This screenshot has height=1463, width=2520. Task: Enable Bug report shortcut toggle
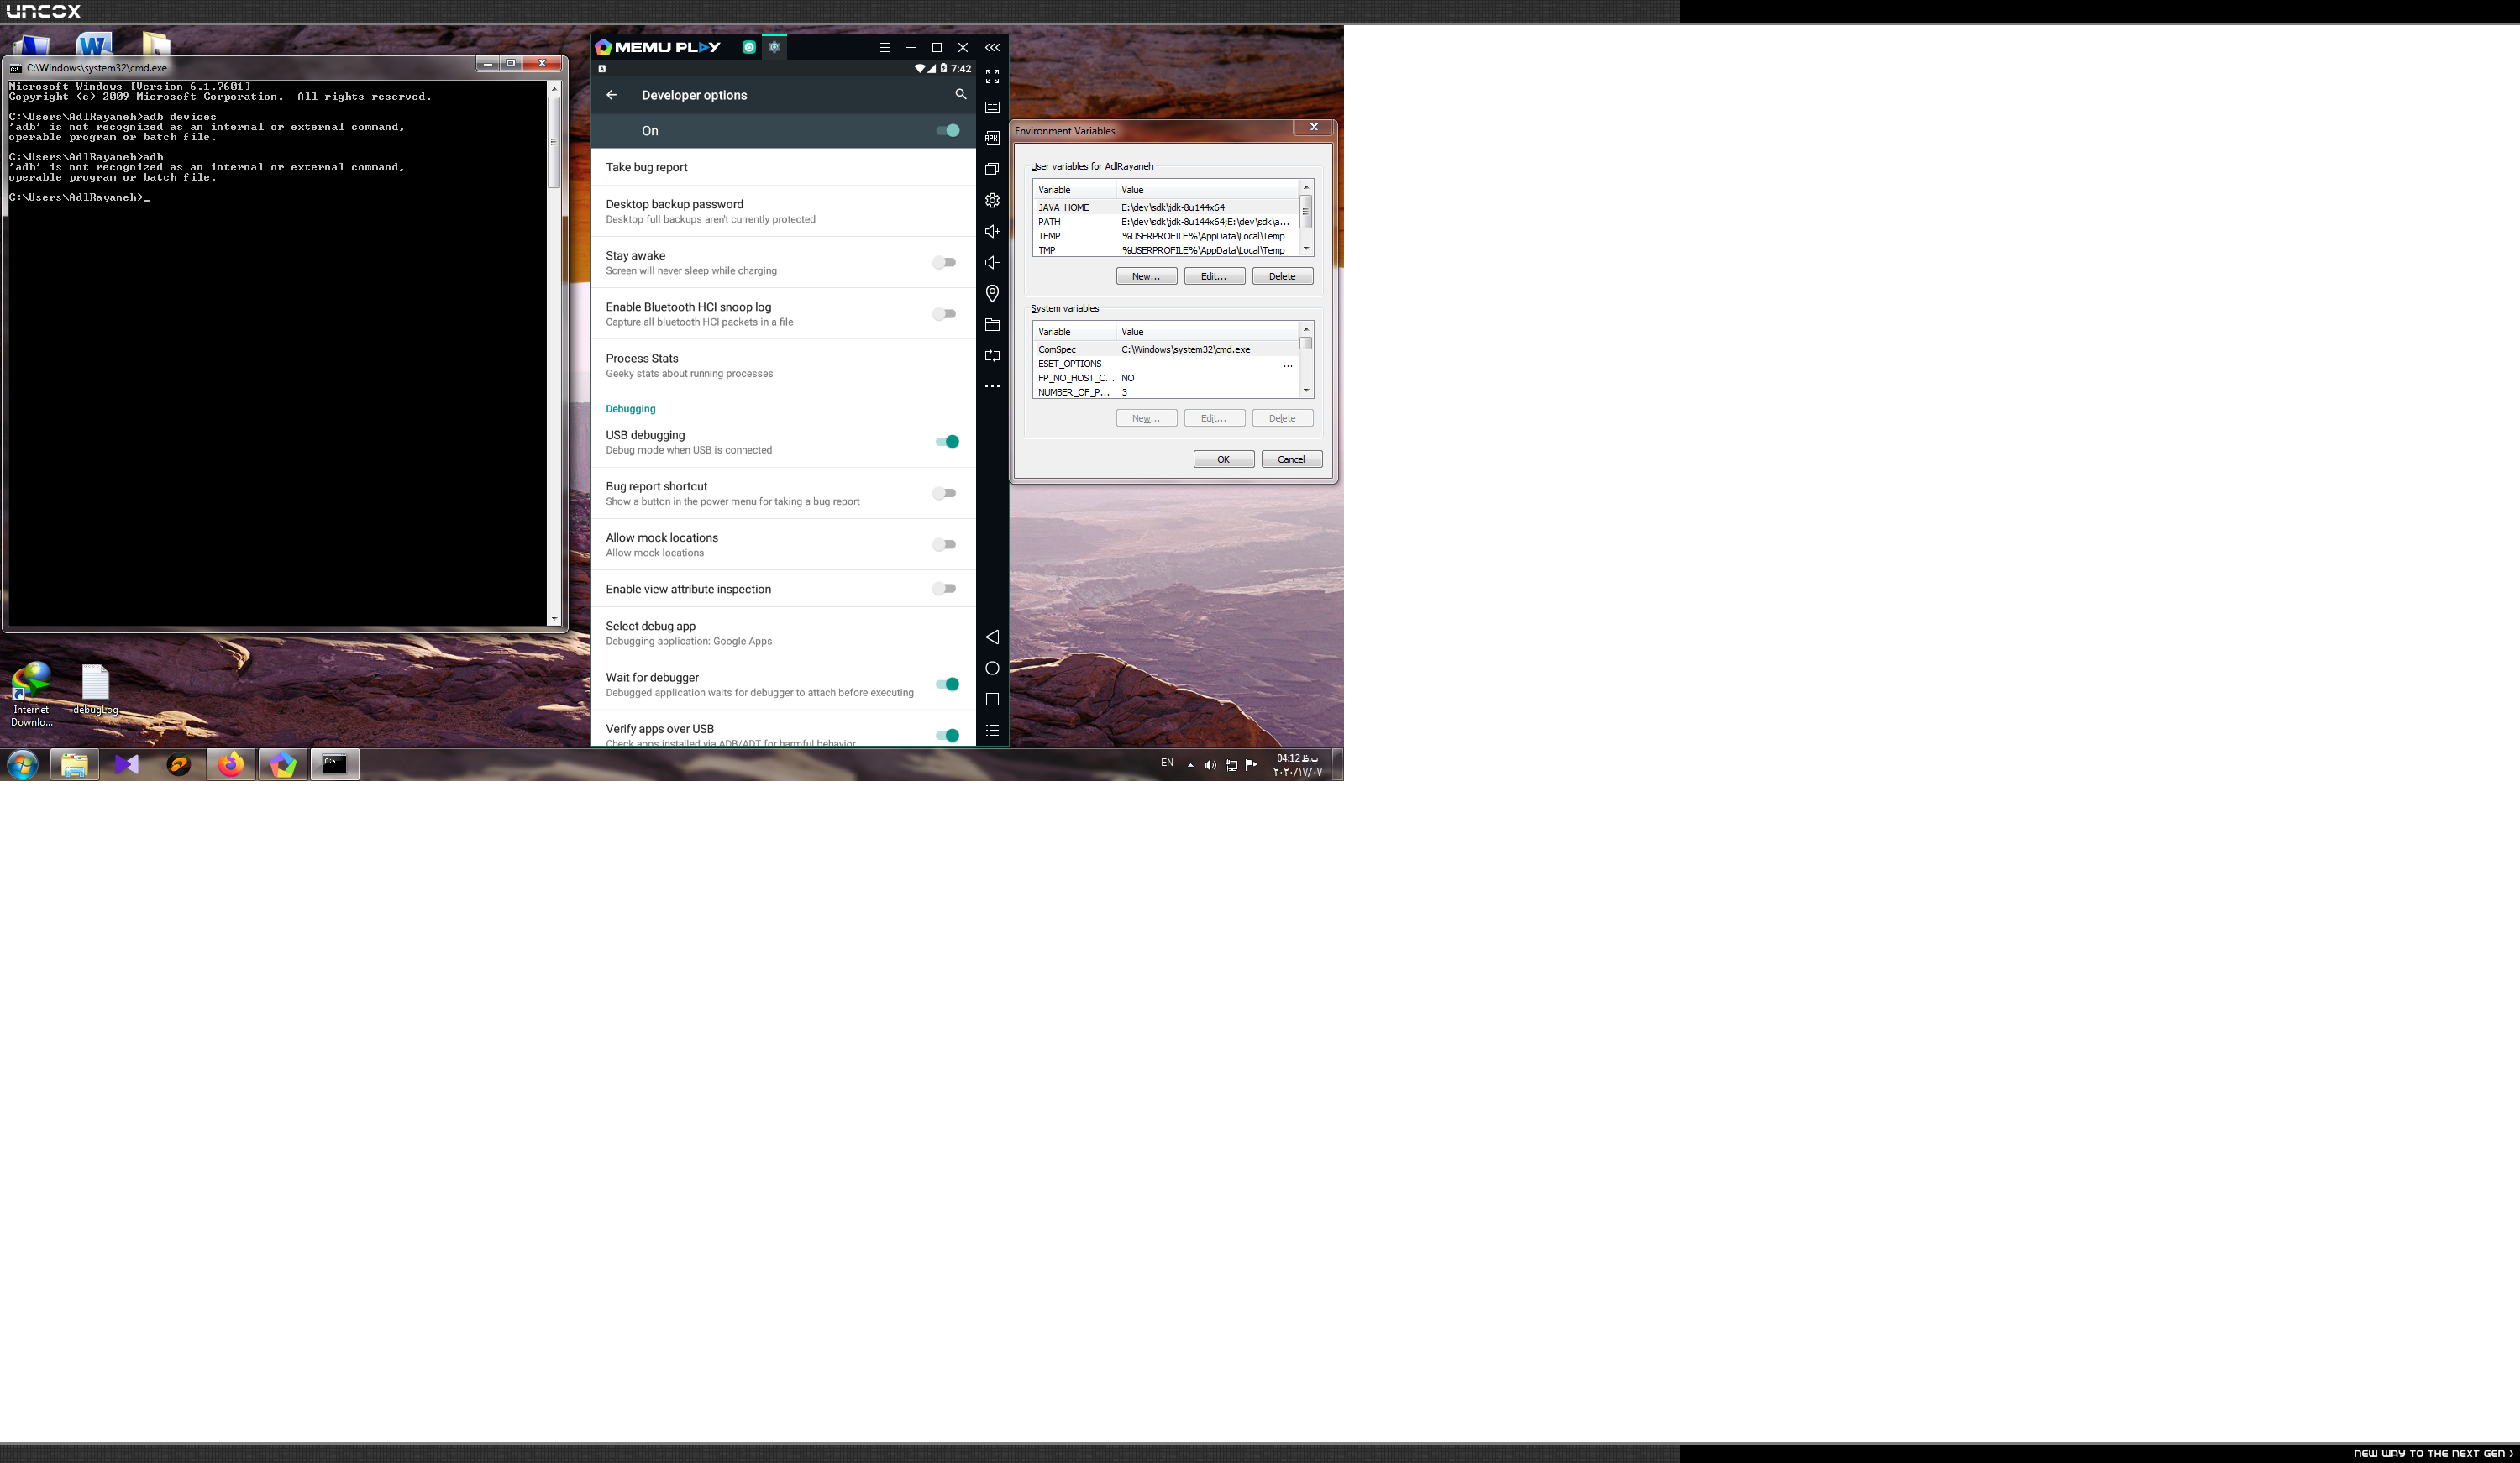[944, 493]
